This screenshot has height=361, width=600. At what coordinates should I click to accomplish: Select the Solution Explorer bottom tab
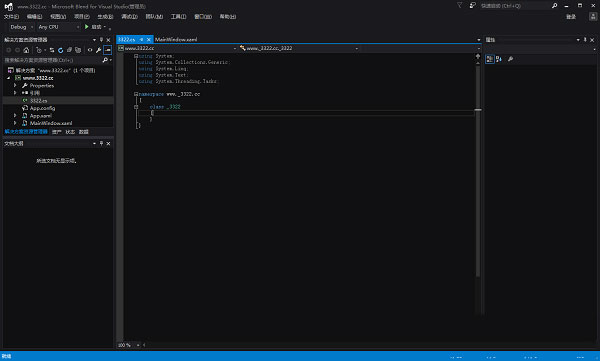pos(26,132)
